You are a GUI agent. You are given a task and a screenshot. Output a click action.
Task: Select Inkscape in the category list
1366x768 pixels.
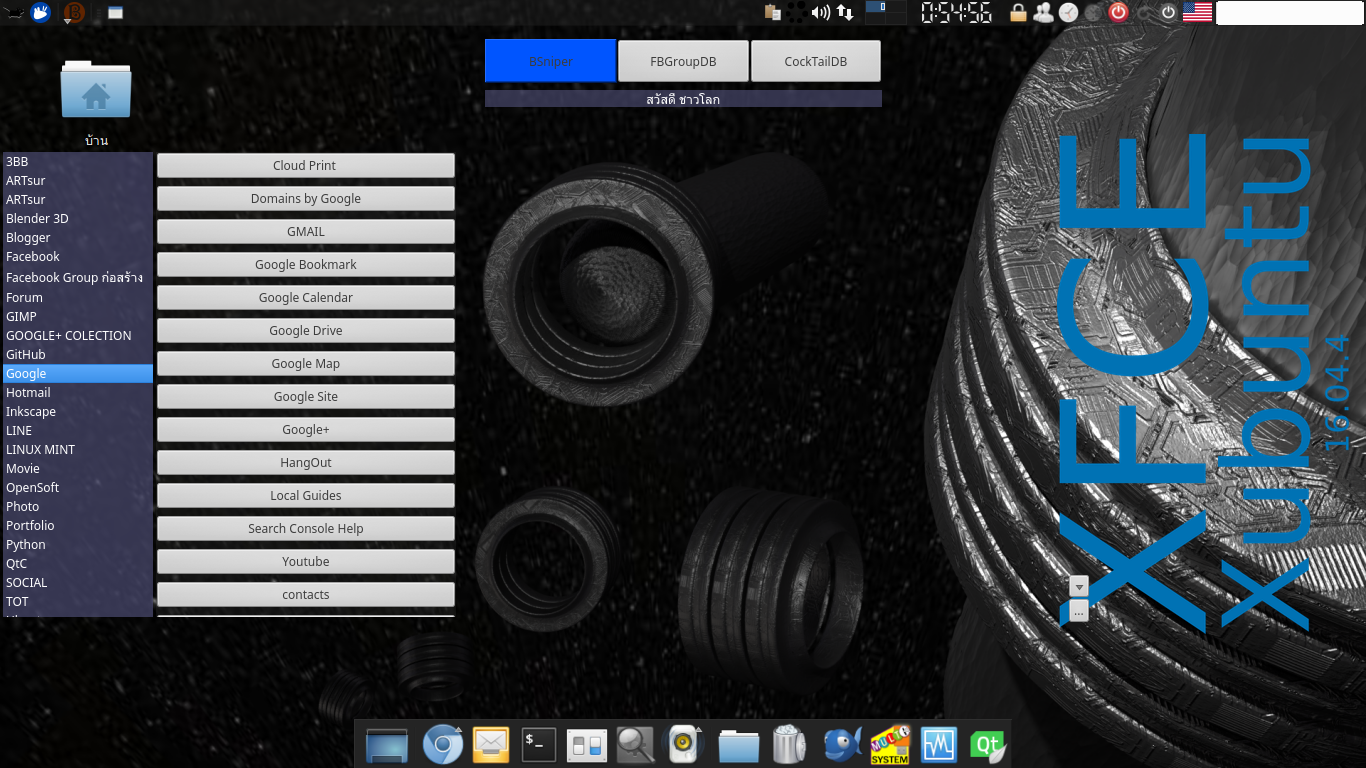click(78, 411)
